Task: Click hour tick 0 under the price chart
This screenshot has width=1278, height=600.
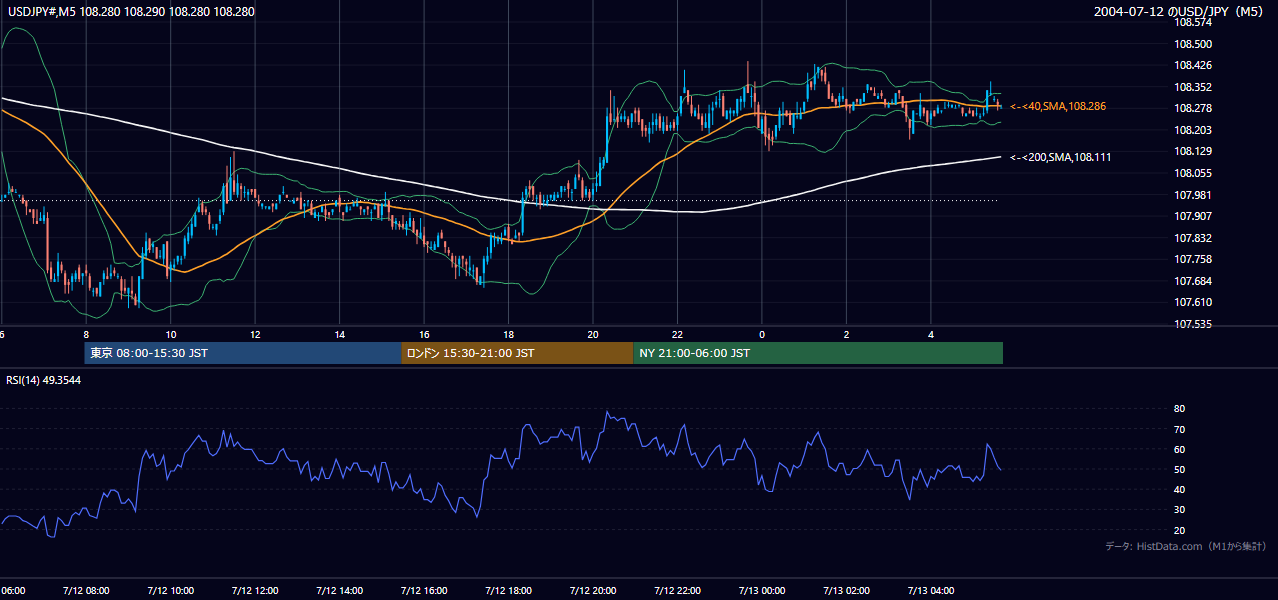Action: 762,334
